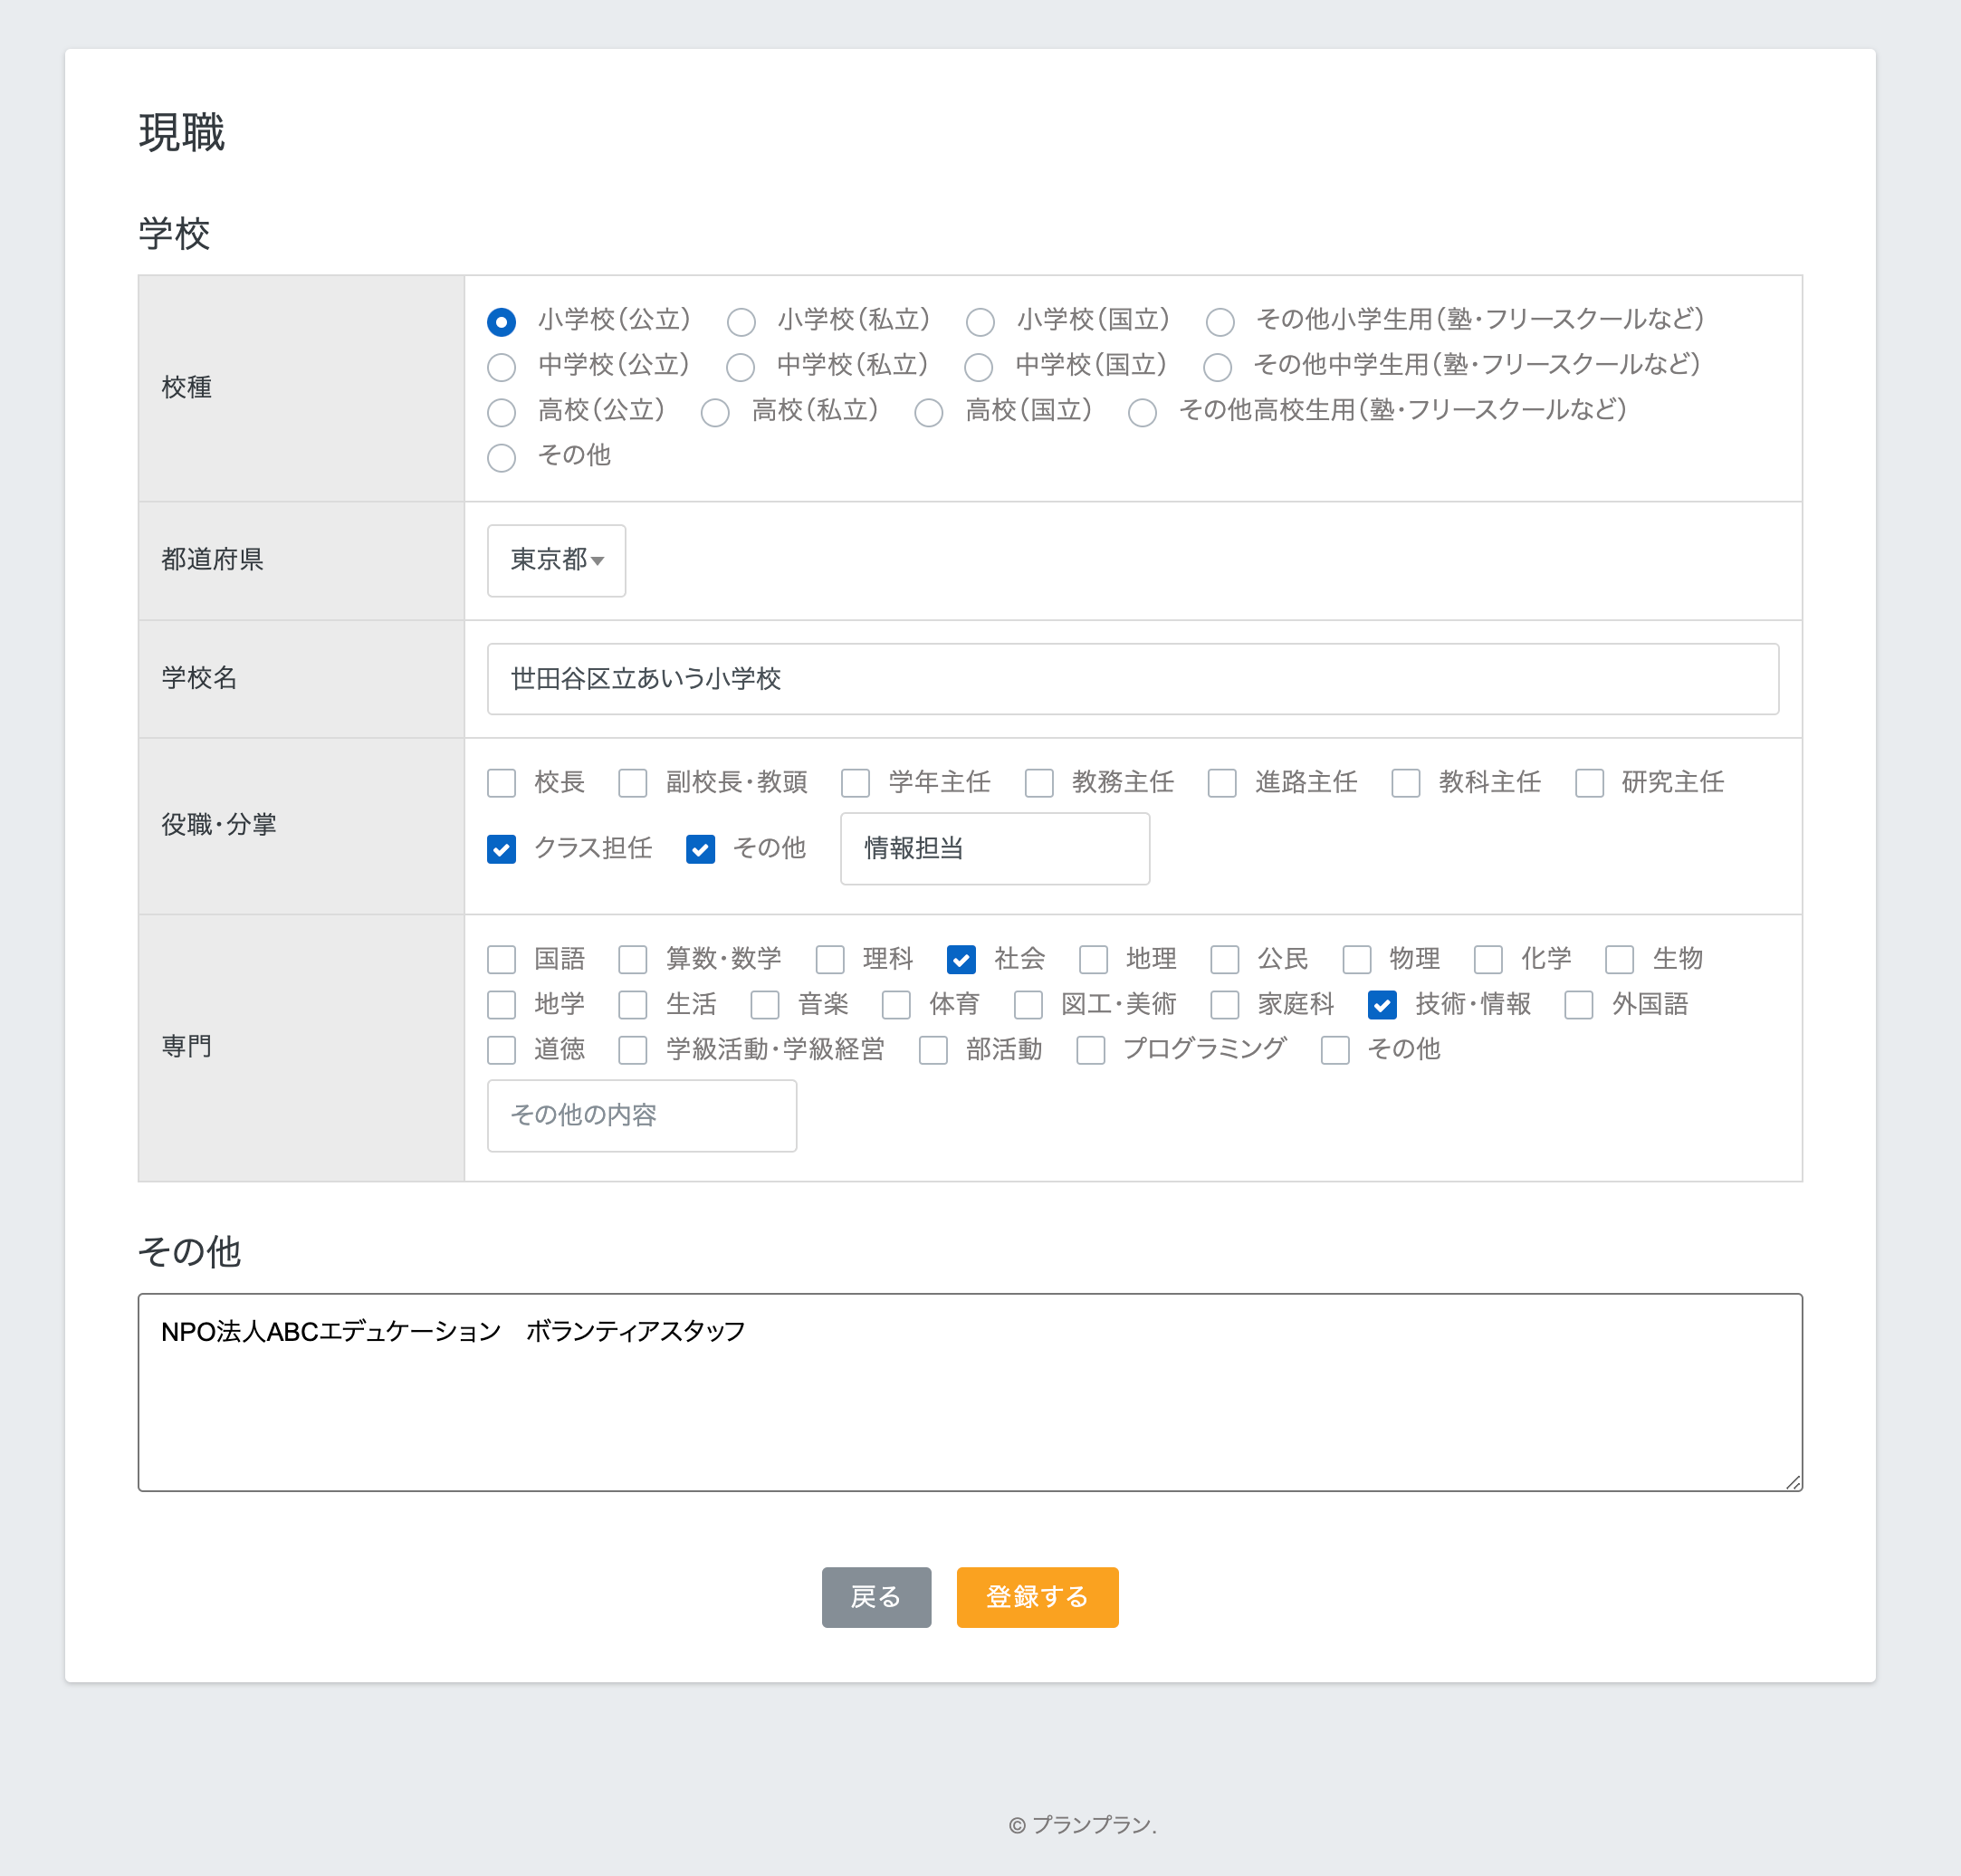
Task: Select その他 school type radio
Action: (501, 458)
